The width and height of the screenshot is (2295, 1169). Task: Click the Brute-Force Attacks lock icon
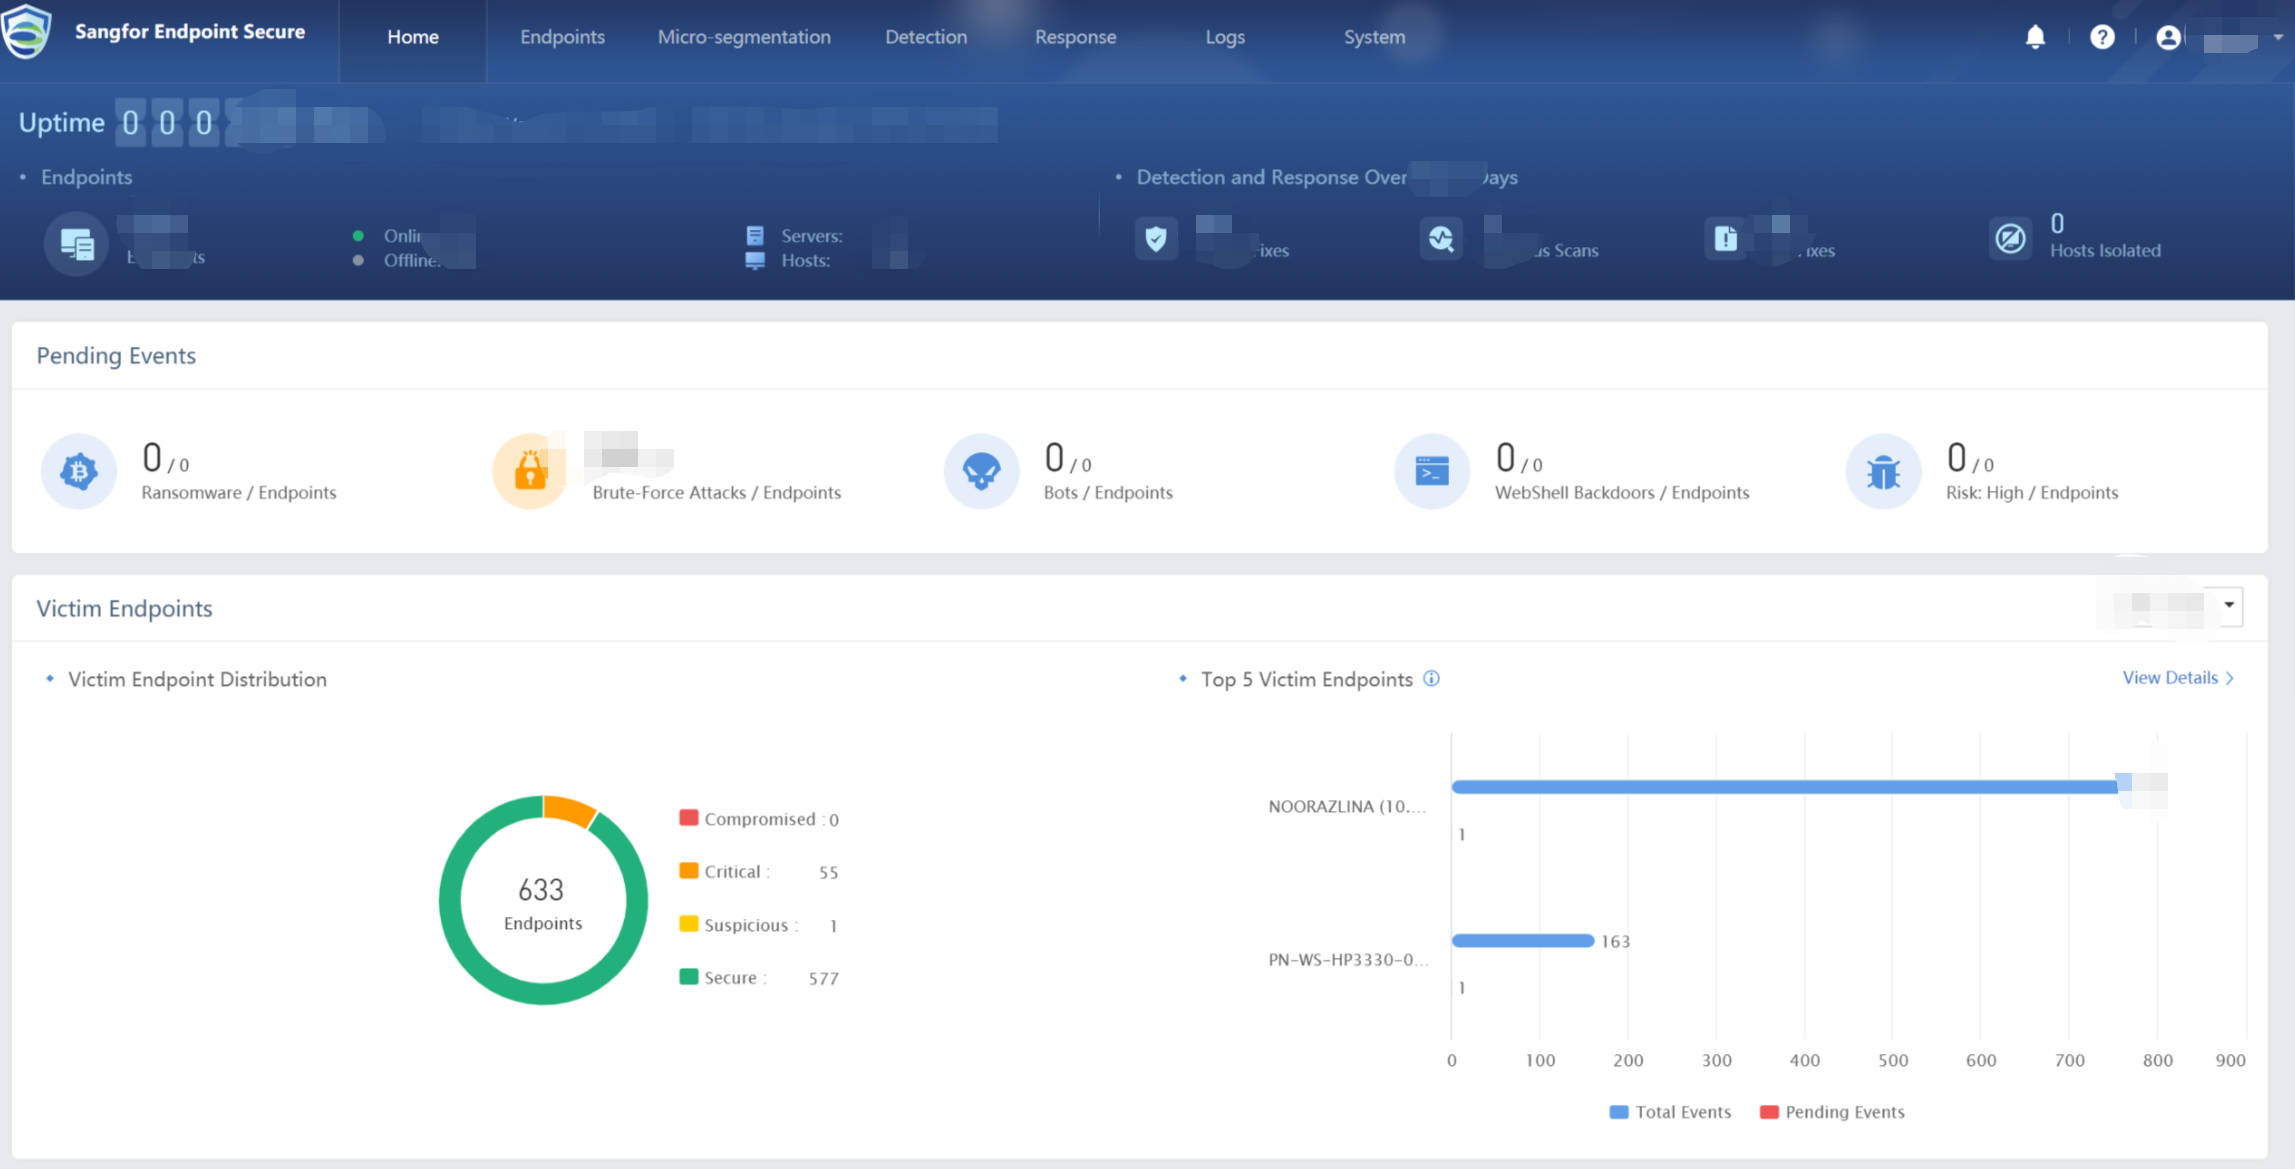click(x=530, y=471)
